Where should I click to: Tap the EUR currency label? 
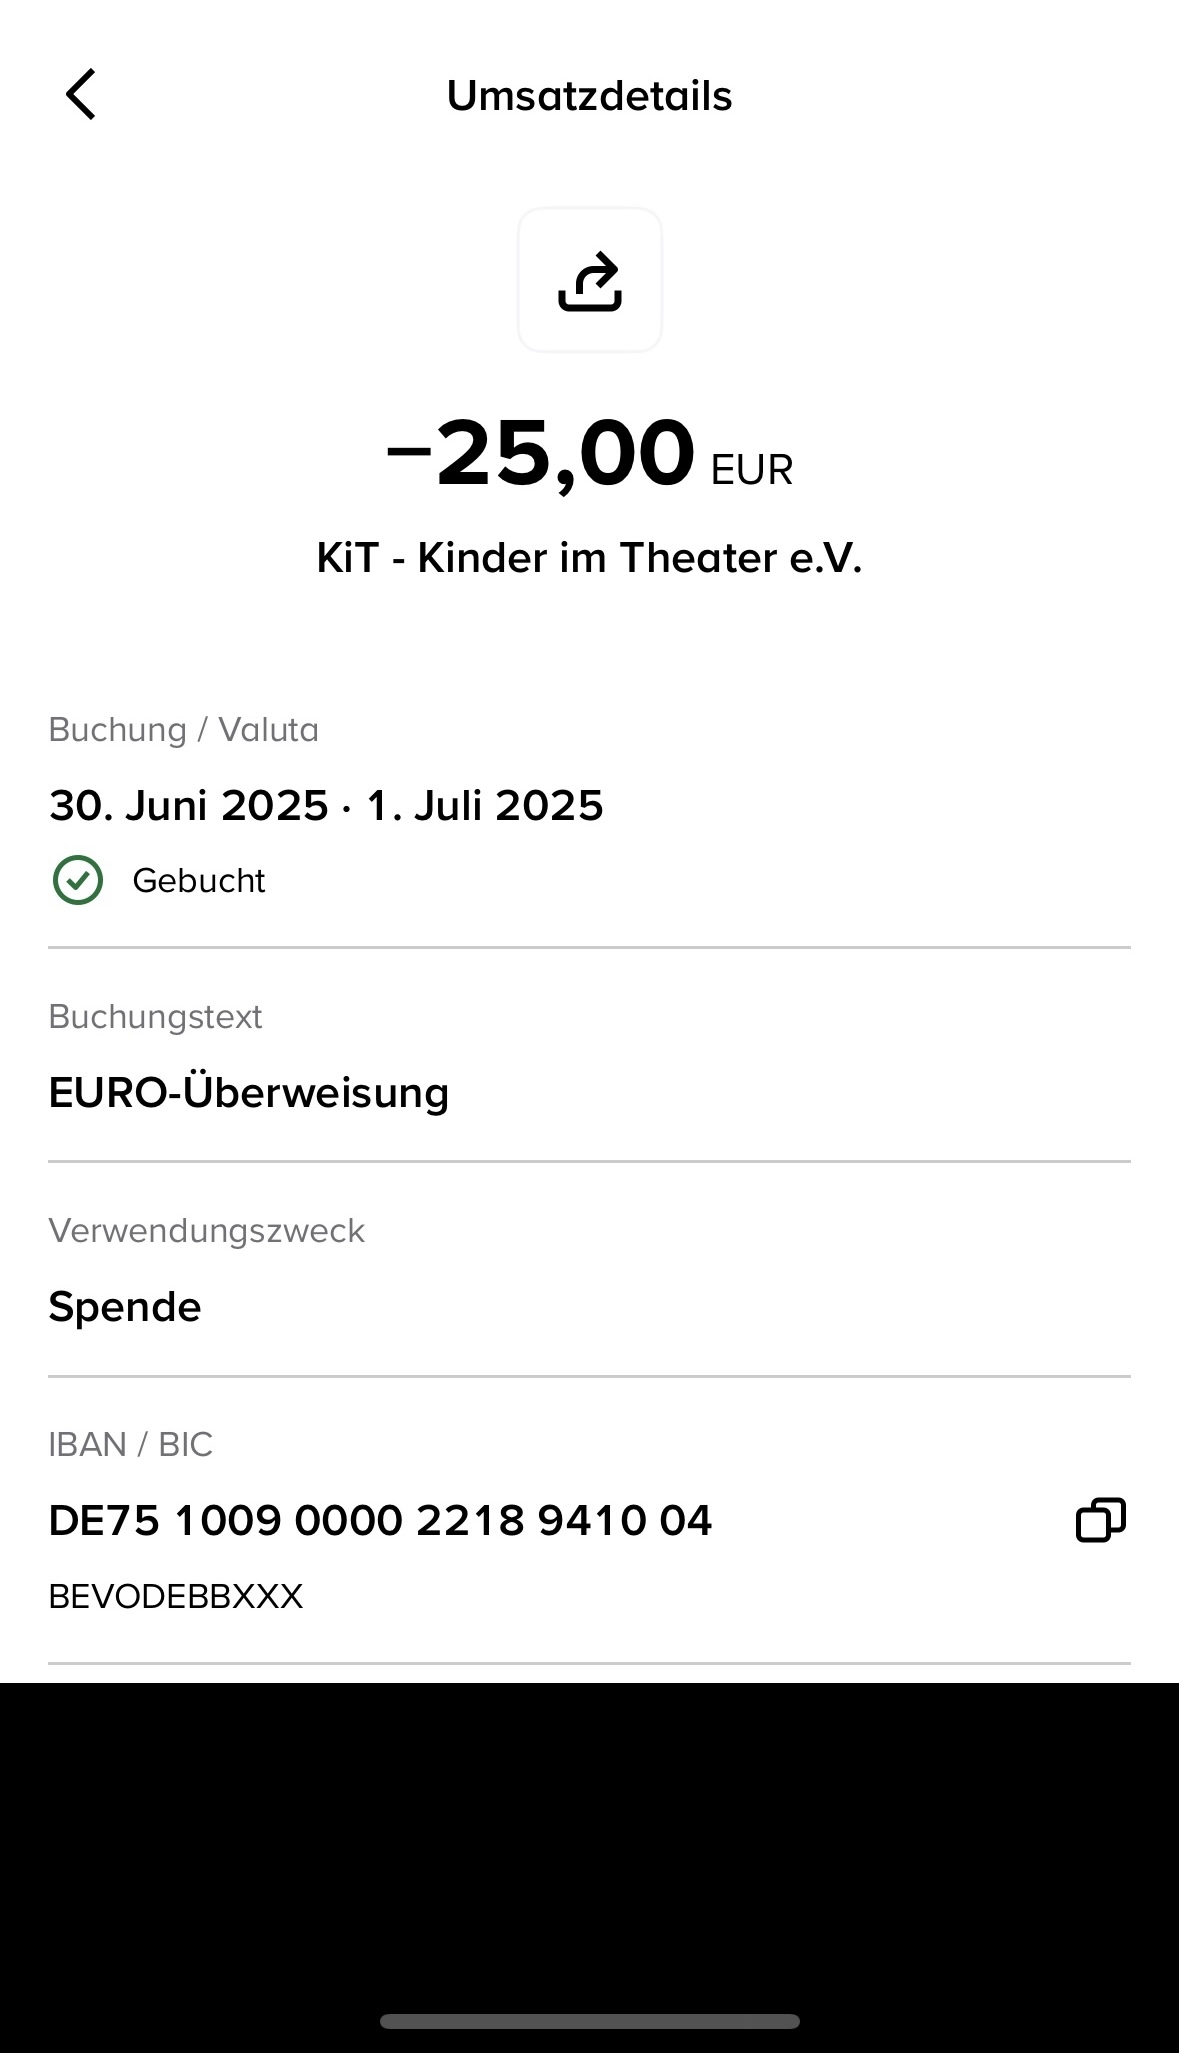coord(751,470)
